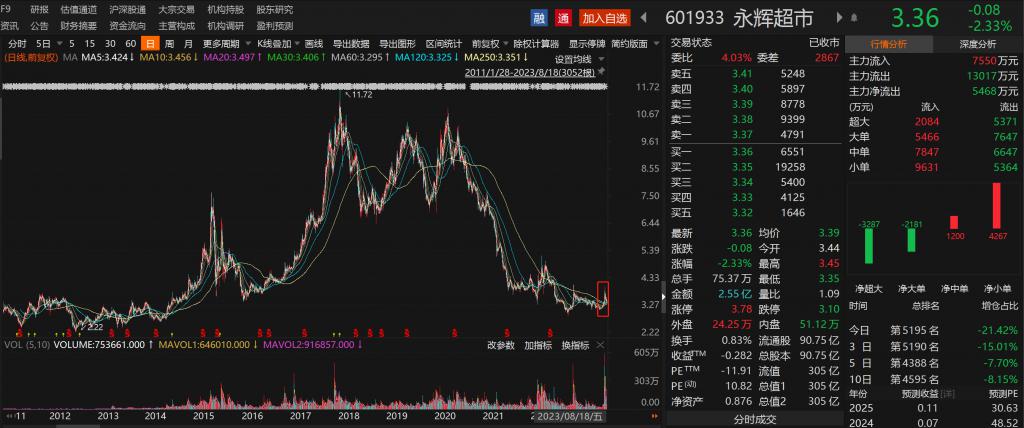
Task: Click the blue 融 margin trading icon
Action: (540, 18)
